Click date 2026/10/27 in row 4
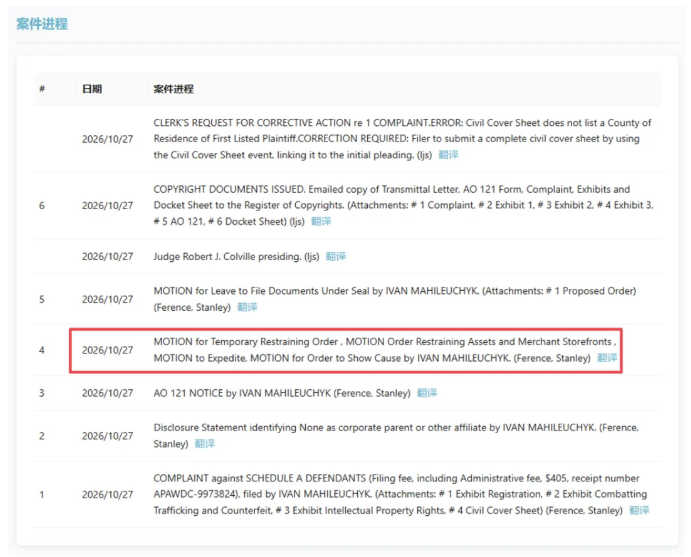Screen dimensions: 691x557 108,350
